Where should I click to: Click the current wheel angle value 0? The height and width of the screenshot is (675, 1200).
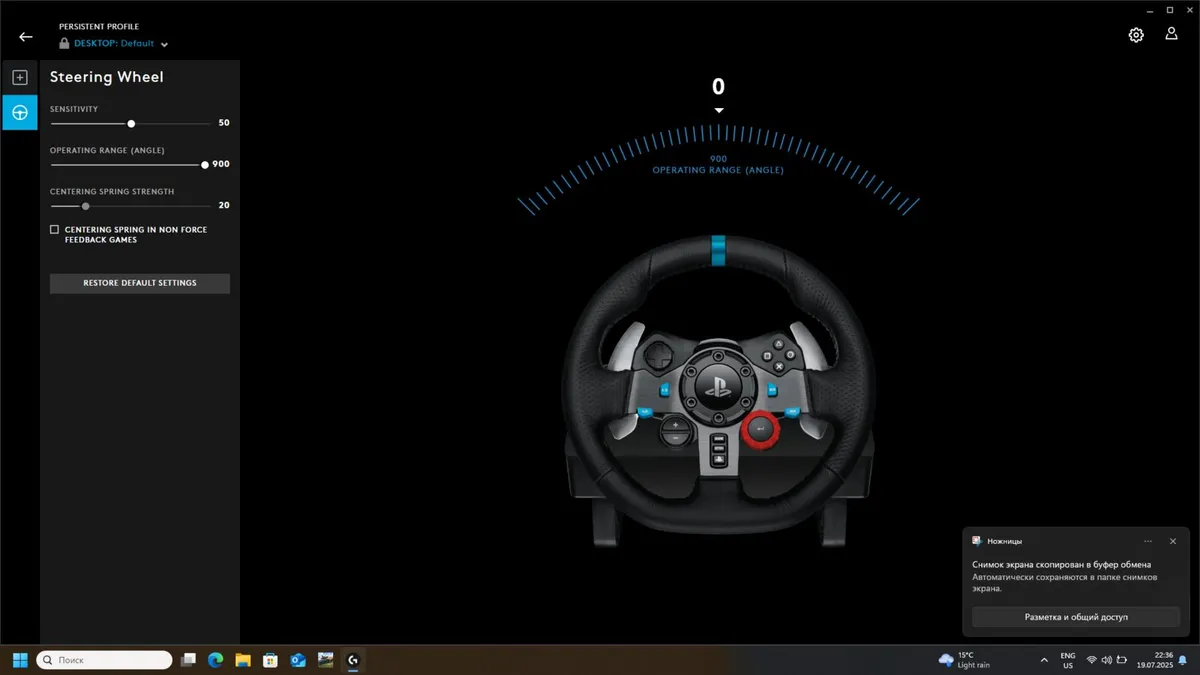point(718,87)
